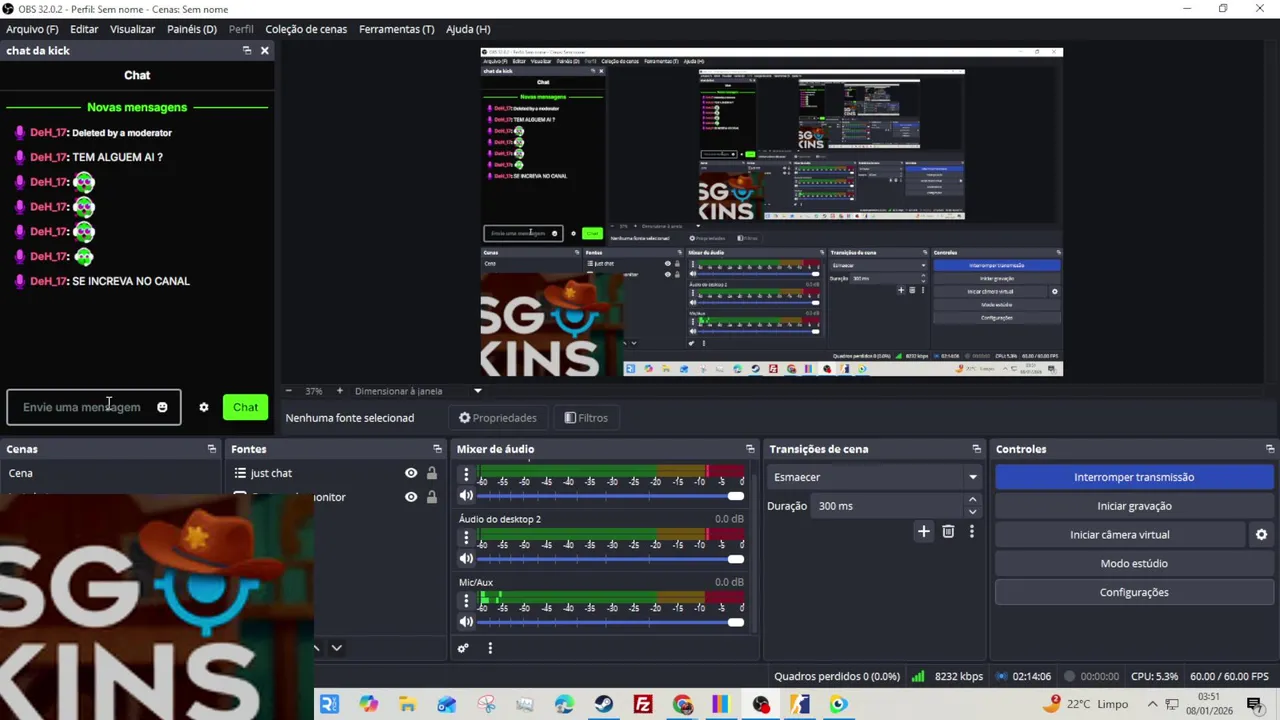Undock the Fontes panel
This screenshot has height=720, width=1280.
point(437,449)
